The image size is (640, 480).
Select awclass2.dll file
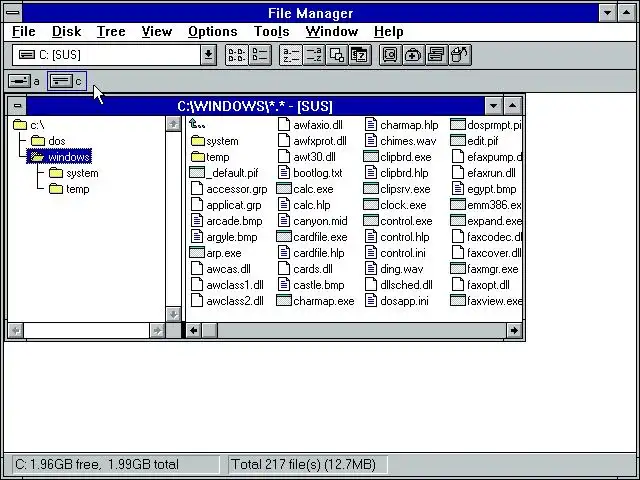(227, 301)
